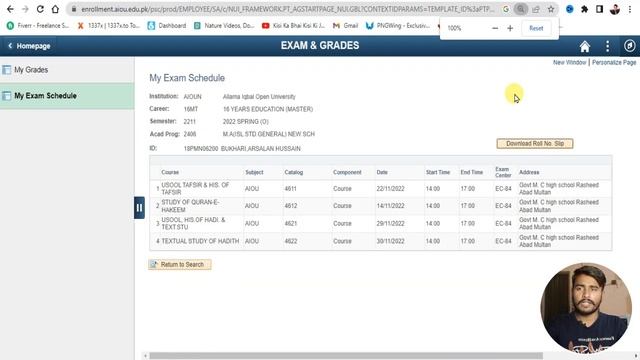Click the zoom magnifier icon in address bar
This screenshot has height=360, width=640.
click(x=520, y=9)
